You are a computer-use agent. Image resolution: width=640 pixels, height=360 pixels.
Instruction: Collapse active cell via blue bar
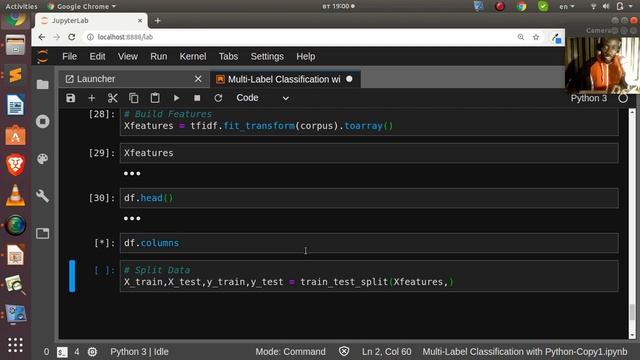(72, 276)
